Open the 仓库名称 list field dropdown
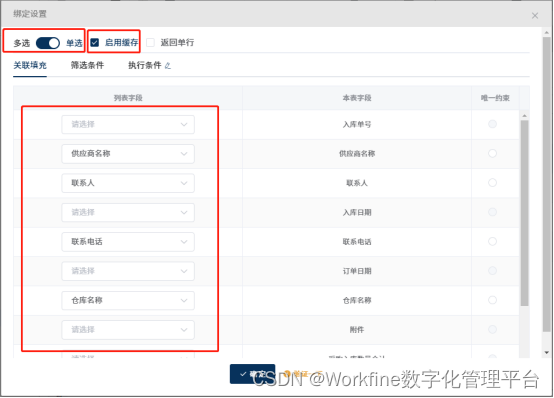554x398 pixels. point(128,300)
